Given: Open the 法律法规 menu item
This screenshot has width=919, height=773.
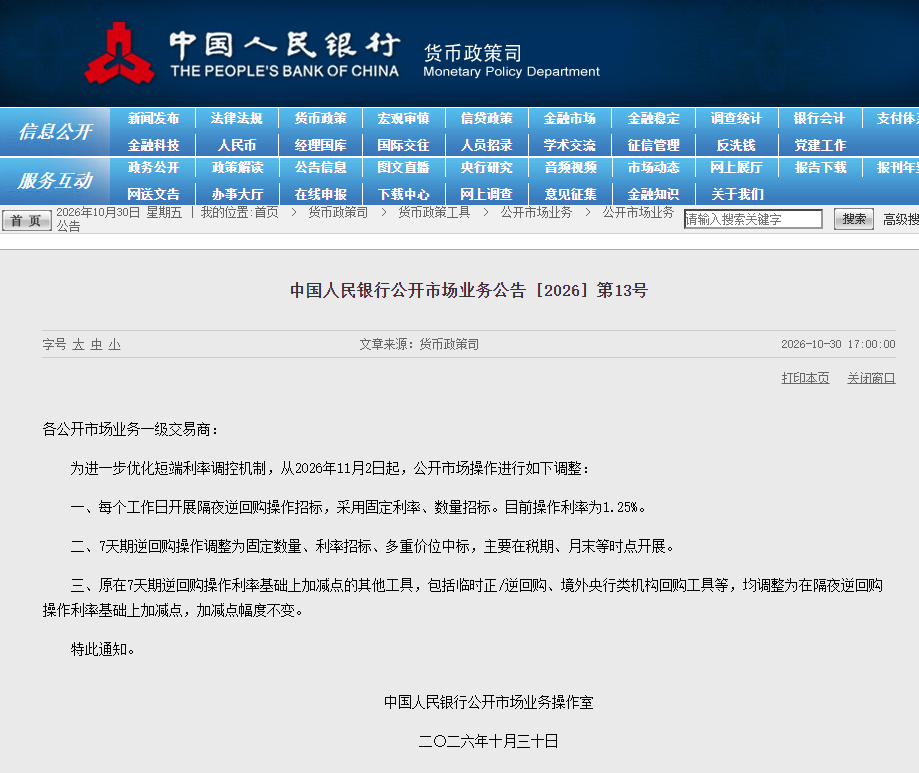Looking at the screenshot, I should click(237, 118).
